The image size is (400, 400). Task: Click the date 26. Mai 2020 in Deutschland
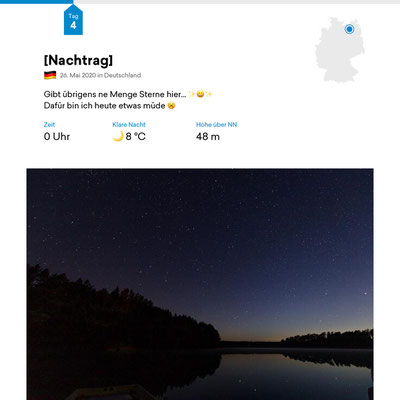[100, 75]
